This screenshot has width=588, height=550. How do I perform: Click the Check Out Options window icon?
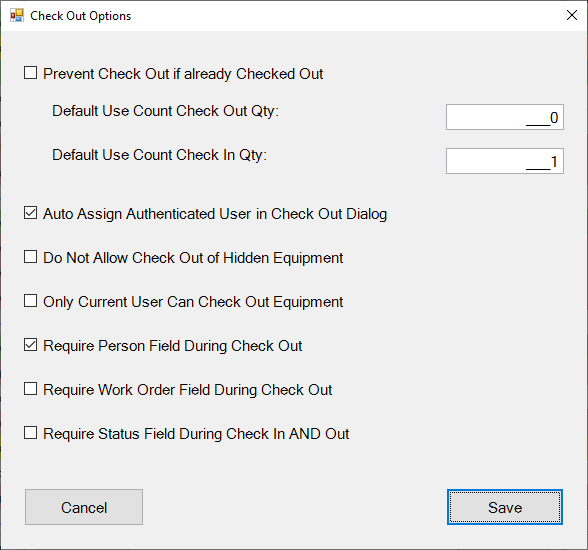coord(16,16)
